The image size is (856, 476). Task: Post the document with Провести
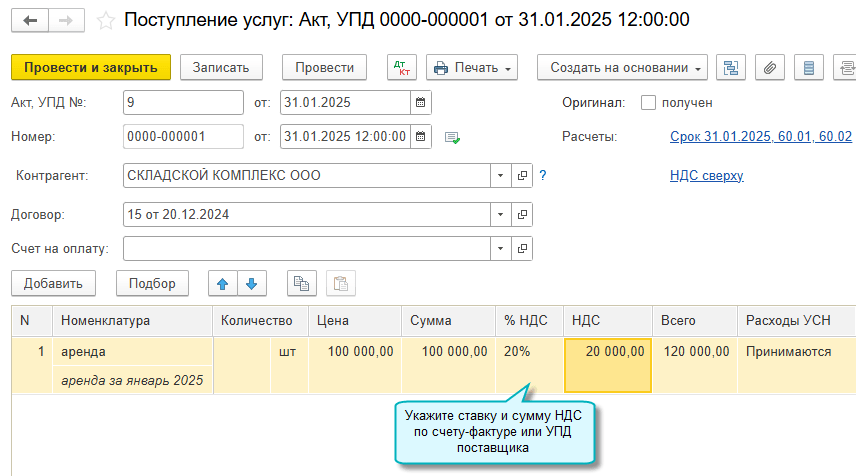(324, 68)
